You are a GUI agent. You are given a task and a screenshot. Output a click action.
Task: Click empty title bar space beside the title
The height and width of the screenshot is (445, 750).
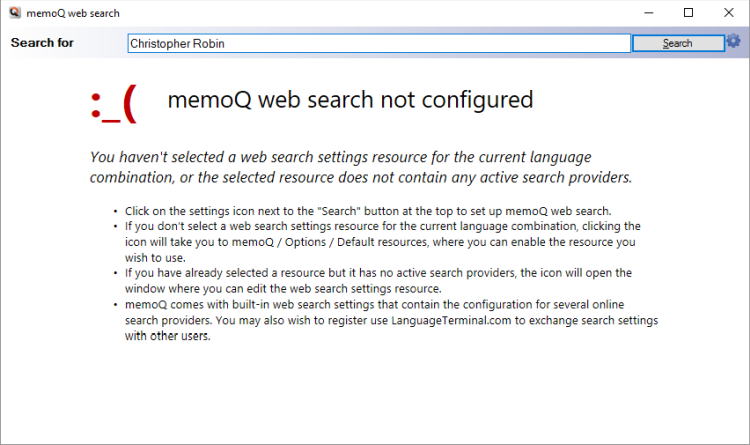coord(350,13)
